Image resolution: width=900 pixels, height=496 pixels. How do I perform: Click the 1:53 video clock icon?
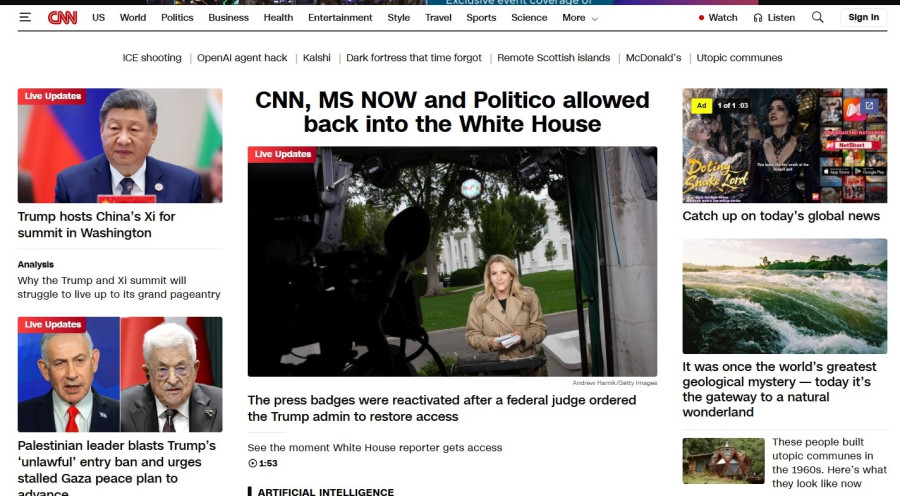(x=252, y=463)
